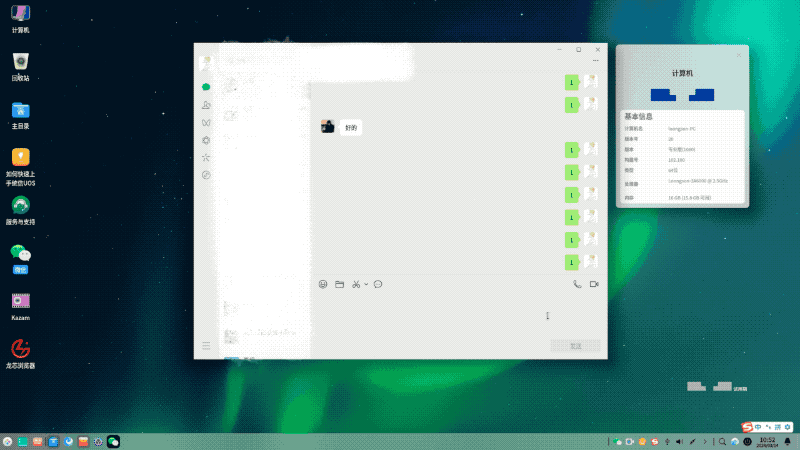
Task: Open the launcher at taskbar left
Action: point(7,441)
